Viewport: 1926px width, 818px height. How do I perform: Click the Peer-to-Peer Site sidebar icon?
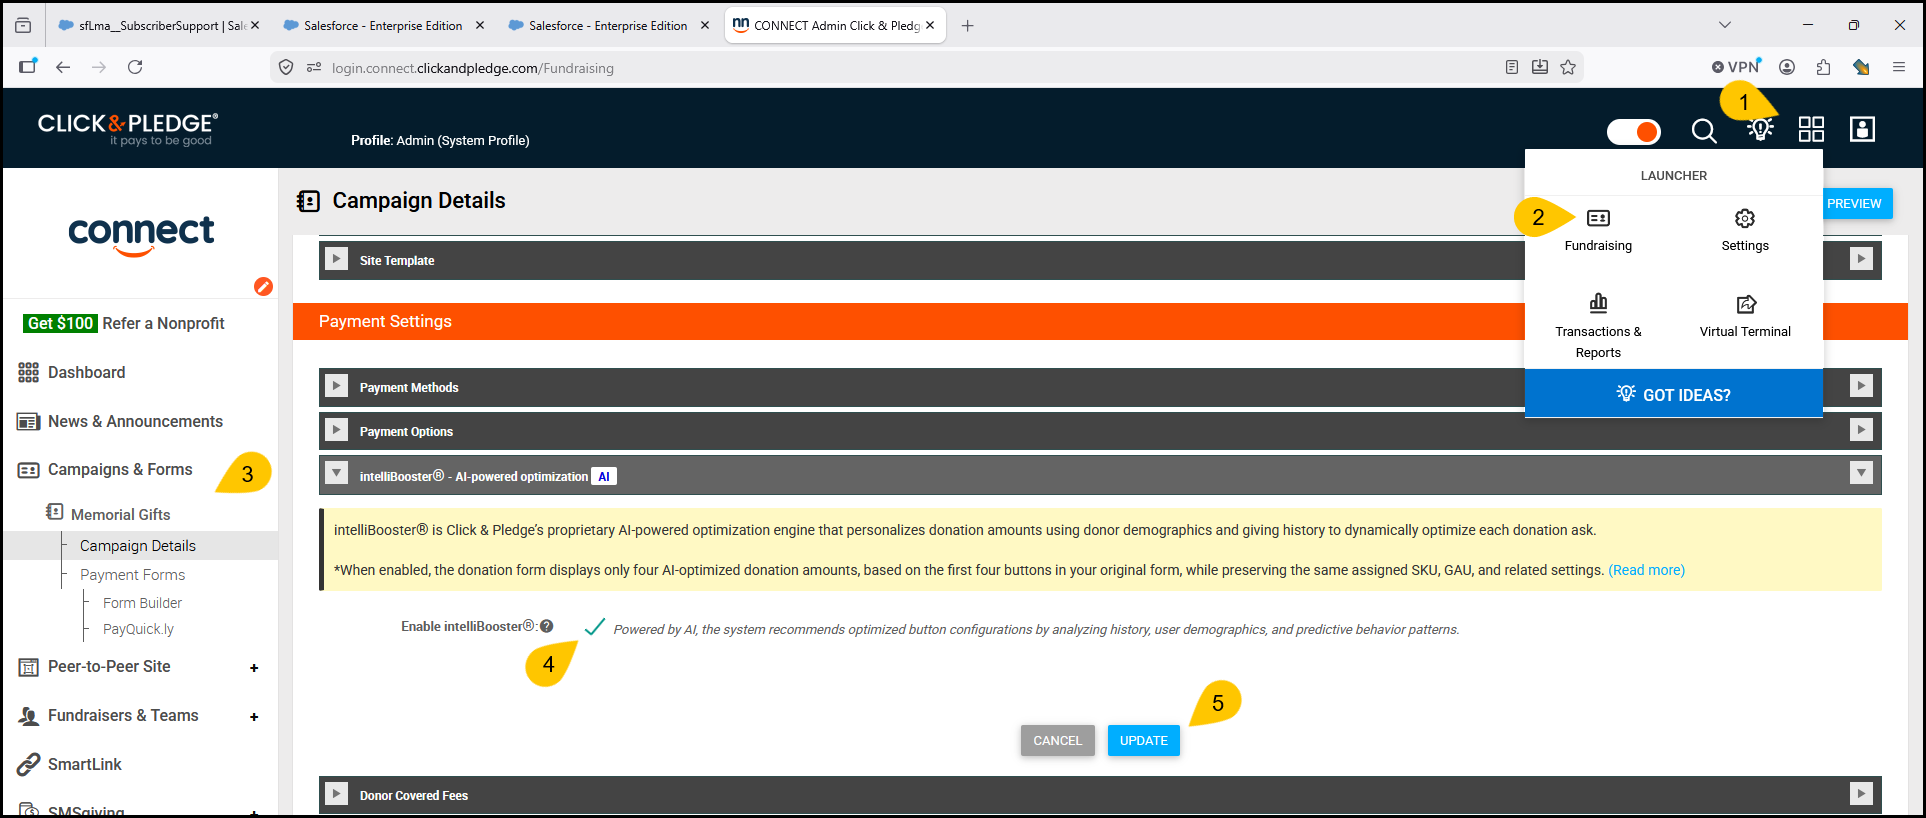28,667
